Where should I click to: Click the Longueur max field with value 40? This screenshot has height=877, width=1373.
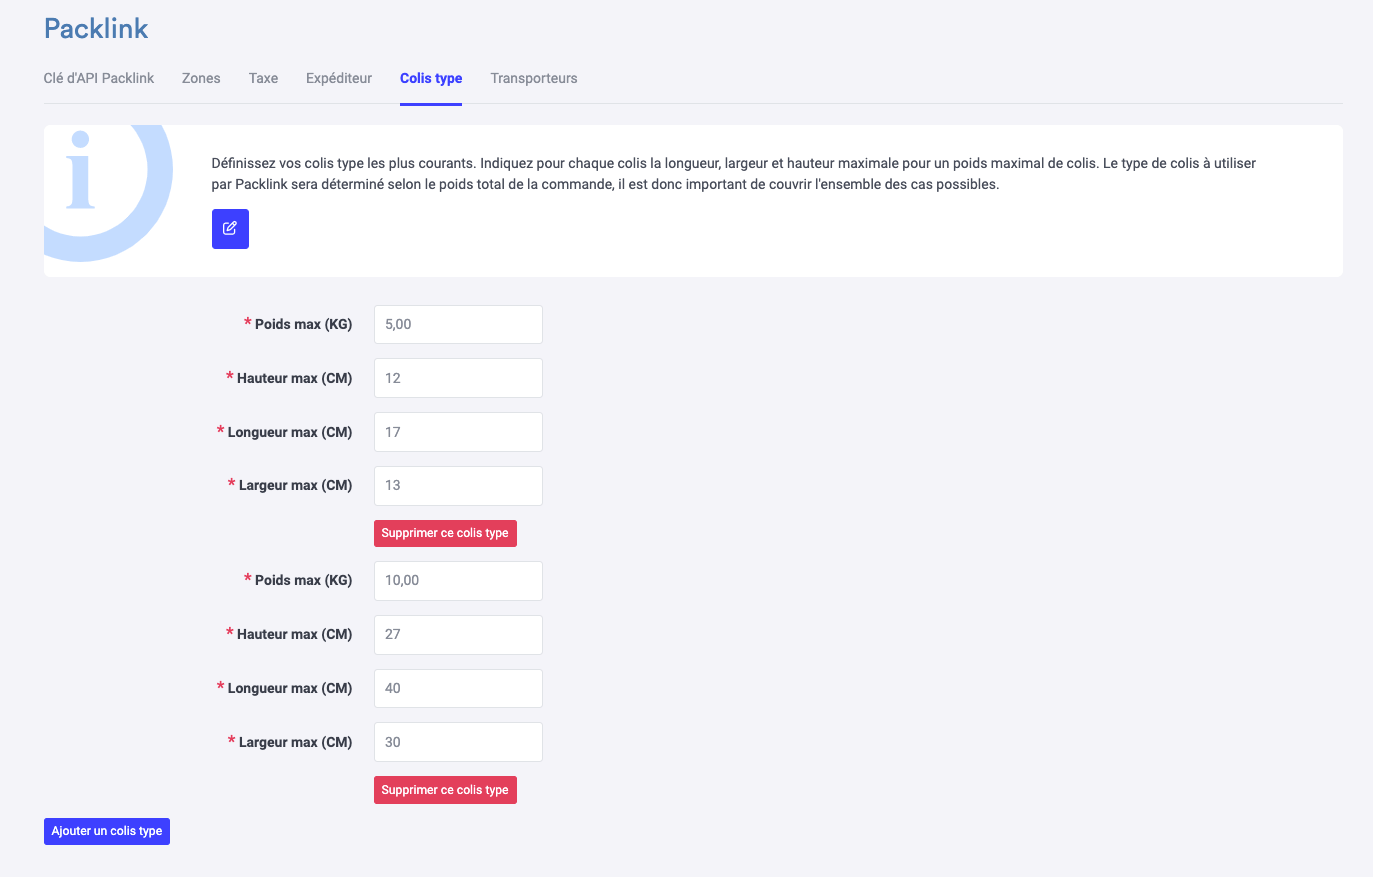point(458,688)
